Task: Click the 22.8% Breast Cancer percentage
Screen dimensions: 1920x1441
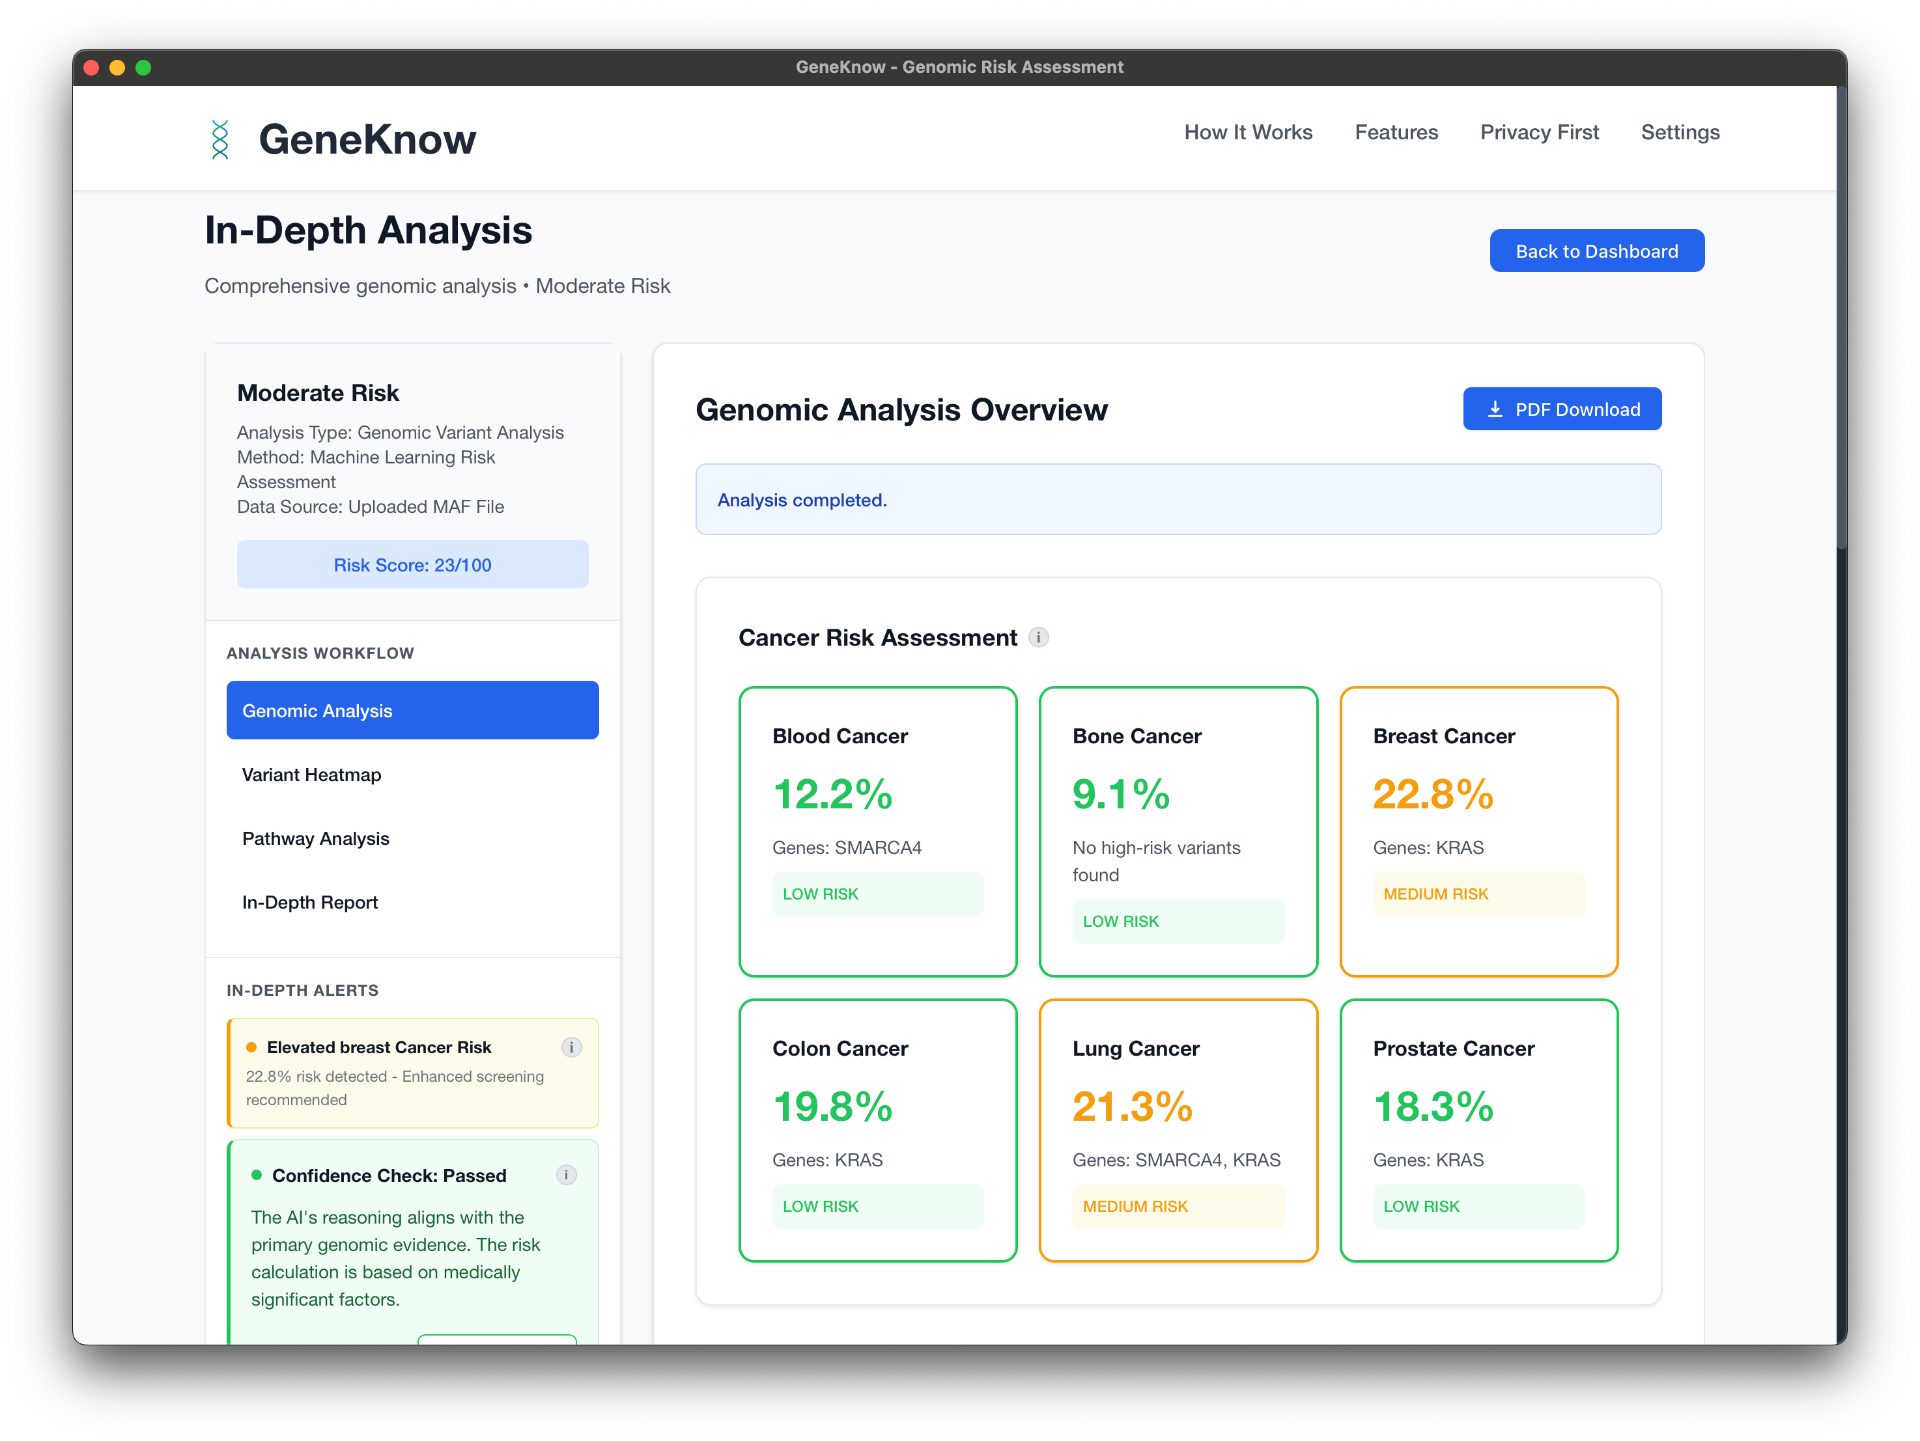Action: [1433, 795]
